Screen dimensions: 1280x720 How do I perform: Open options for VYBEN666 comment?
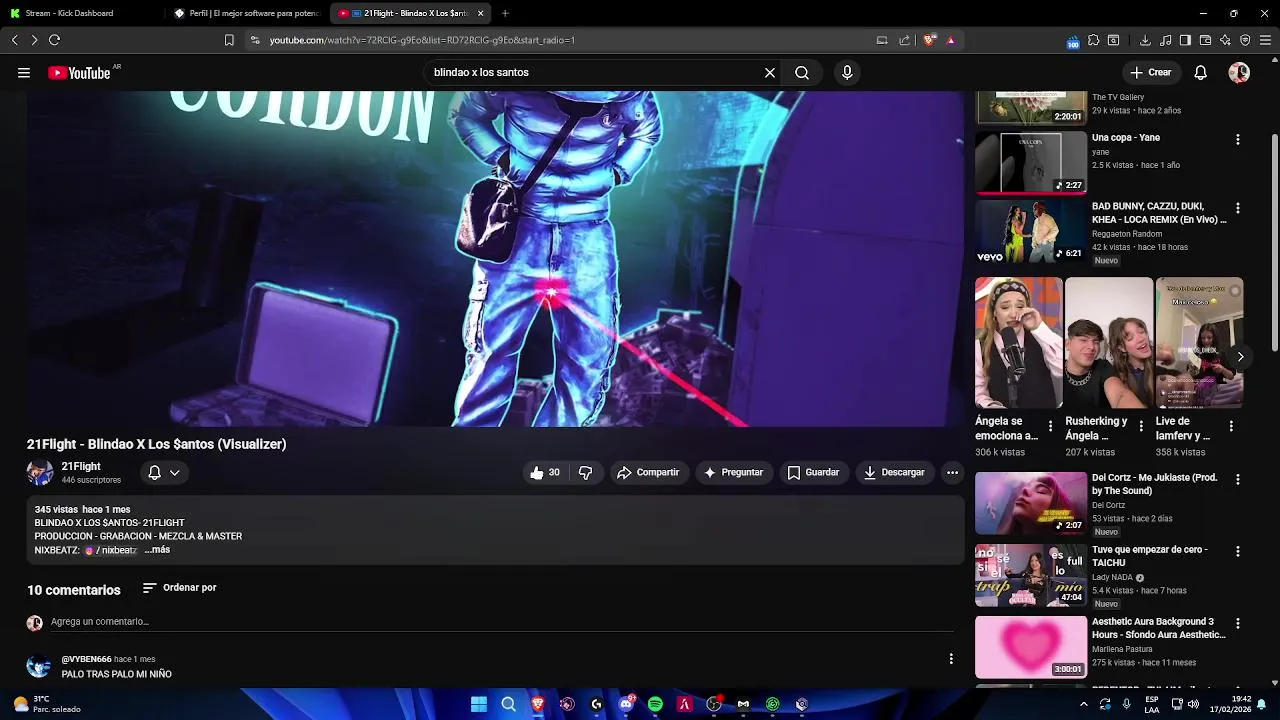951,659
